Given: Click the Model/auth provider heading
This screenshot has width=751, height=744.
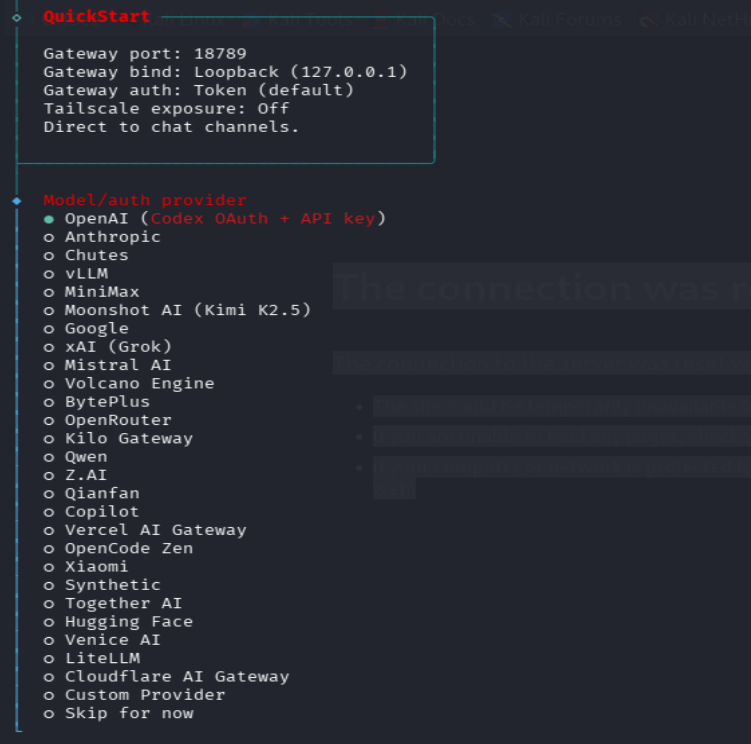Looking at the screenshot, I should [x=145, y=200].
